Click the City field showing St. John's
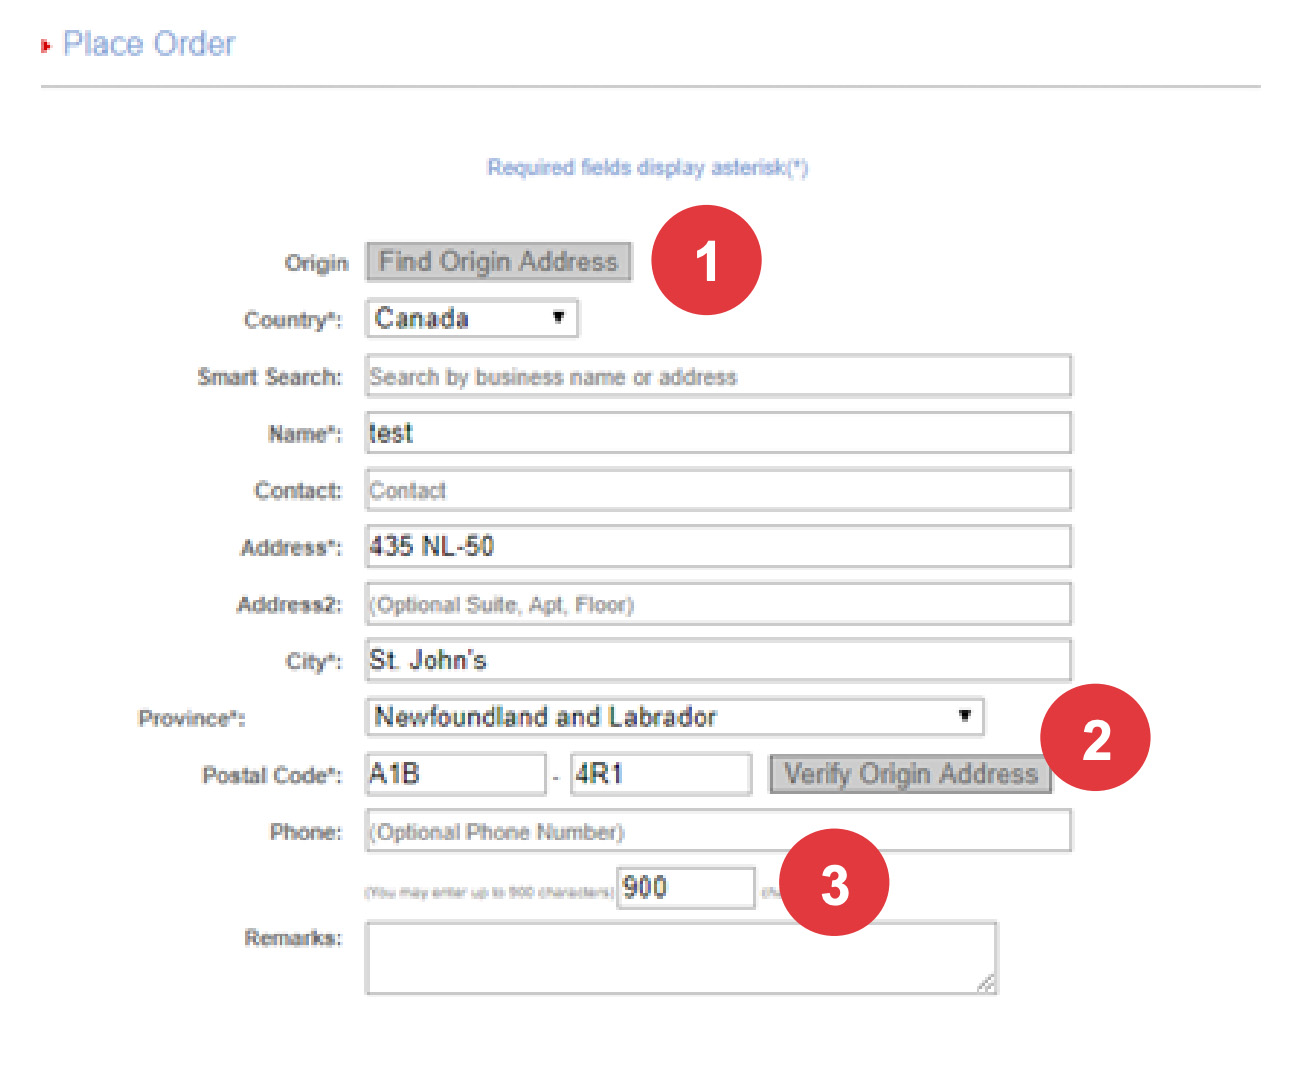1300x1084 pixels. click(717, 660)
